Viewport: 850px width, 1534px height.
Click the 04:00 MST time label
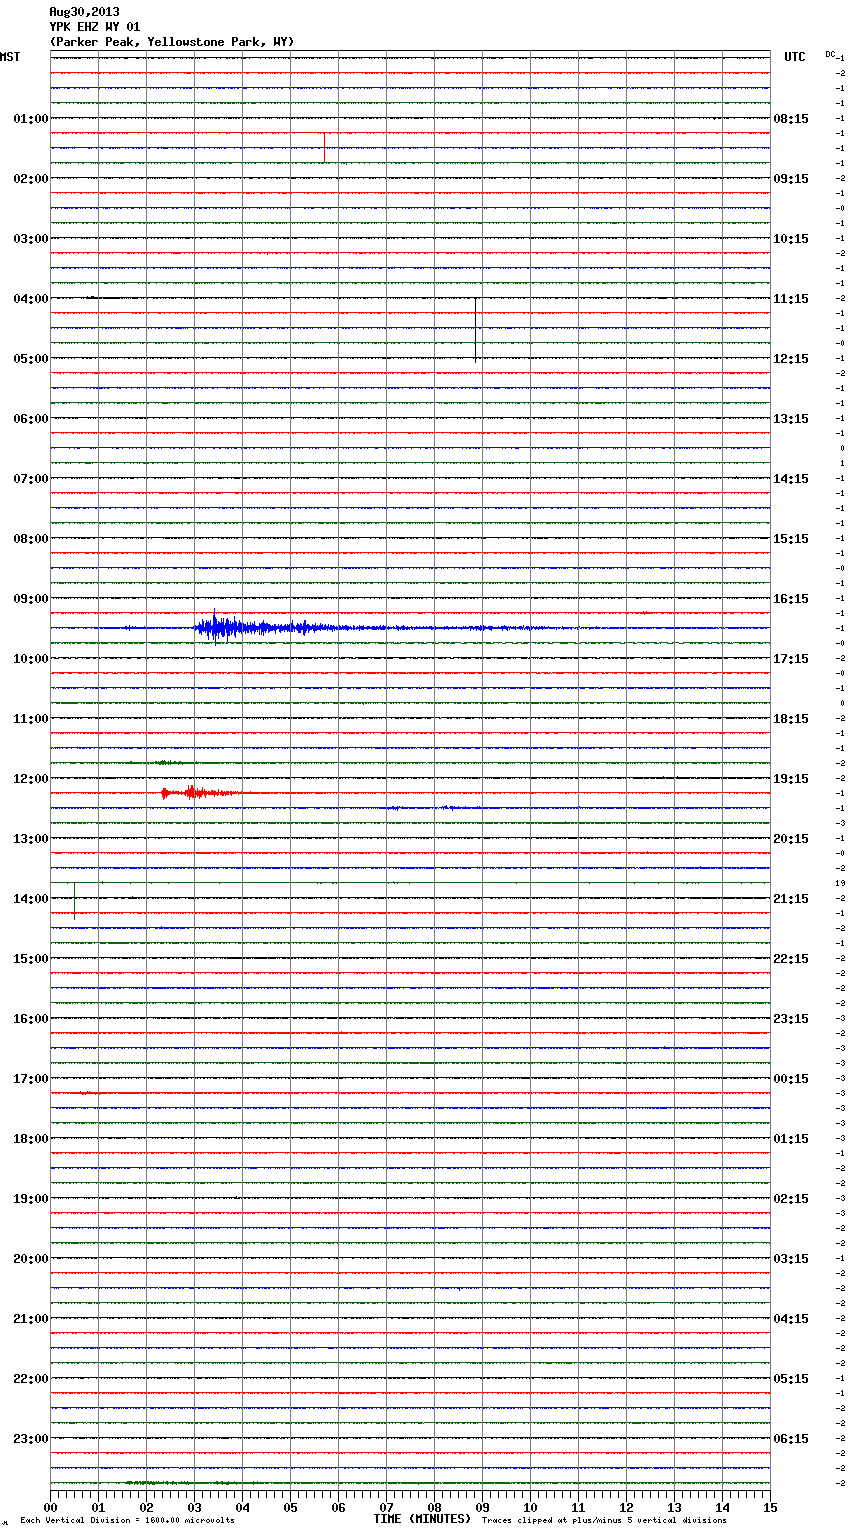click(31, 298)
